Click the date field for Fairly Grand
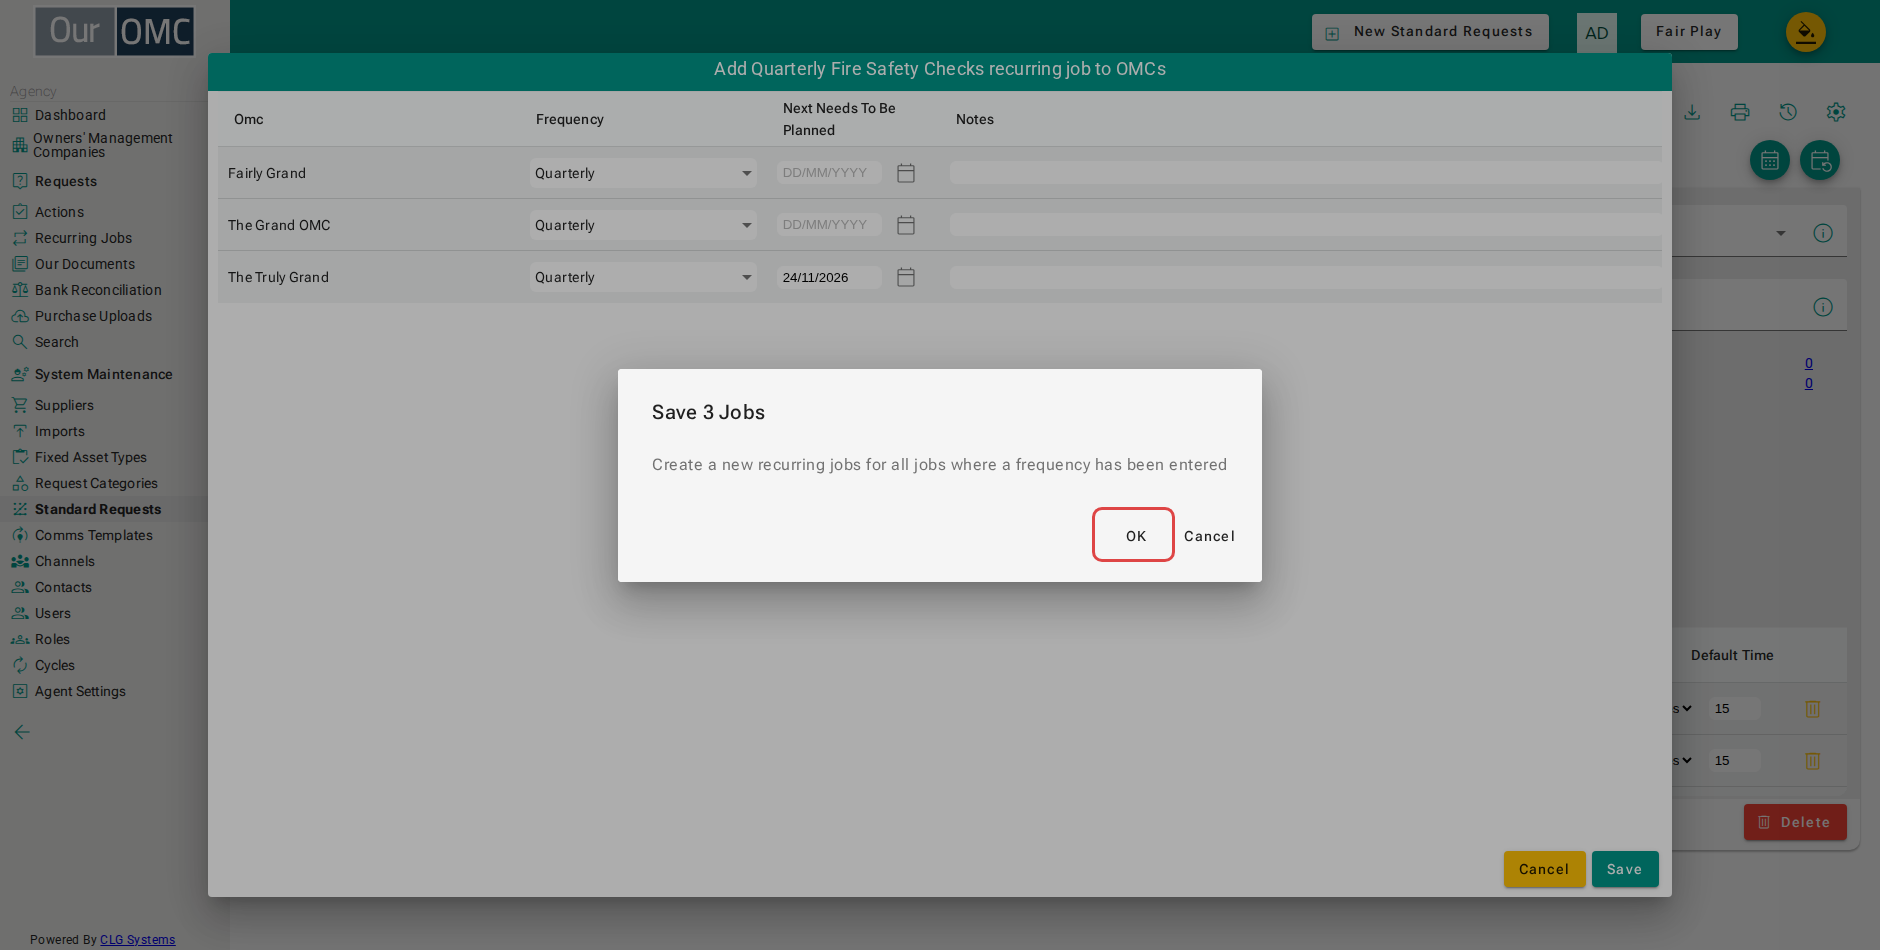Viewport: 1880px width, 950px height. click(x=829, y=173)
